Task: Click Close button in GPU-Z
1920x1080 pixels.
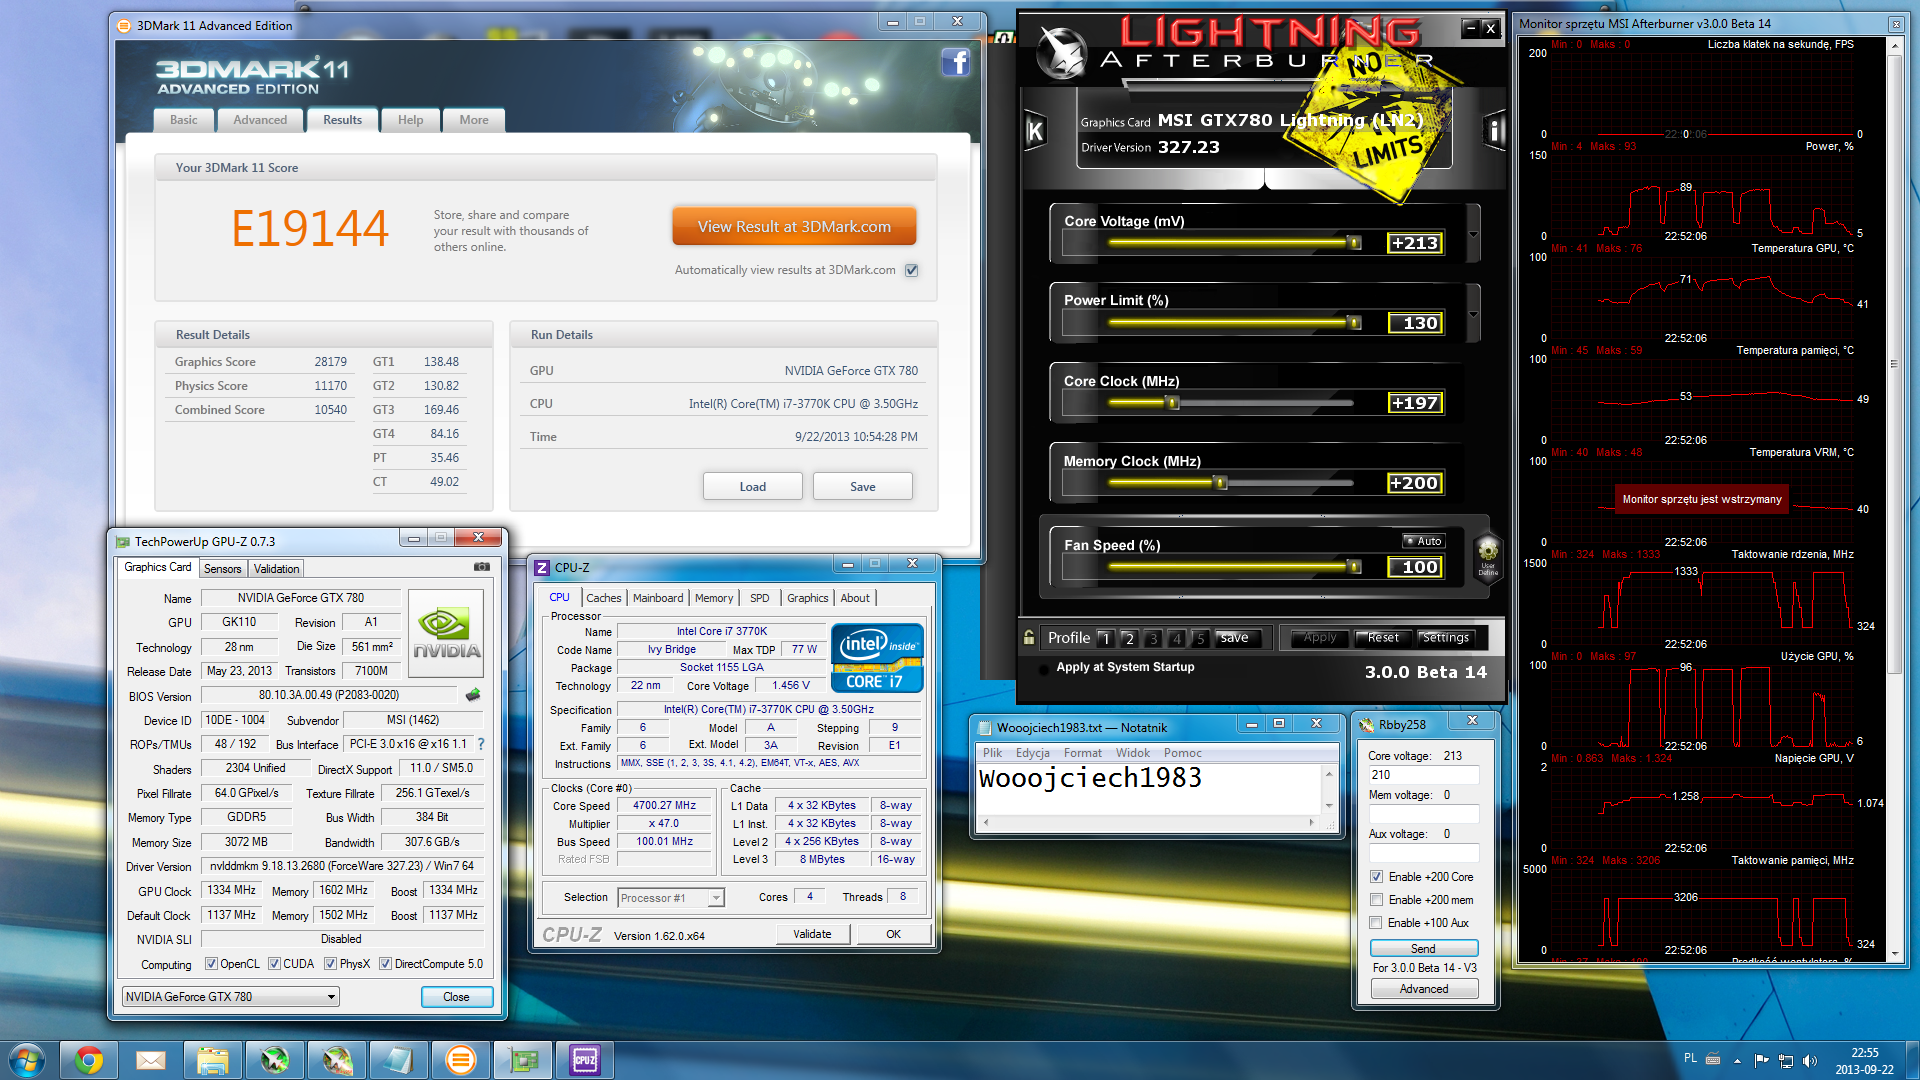Action: tap(456, 997)
